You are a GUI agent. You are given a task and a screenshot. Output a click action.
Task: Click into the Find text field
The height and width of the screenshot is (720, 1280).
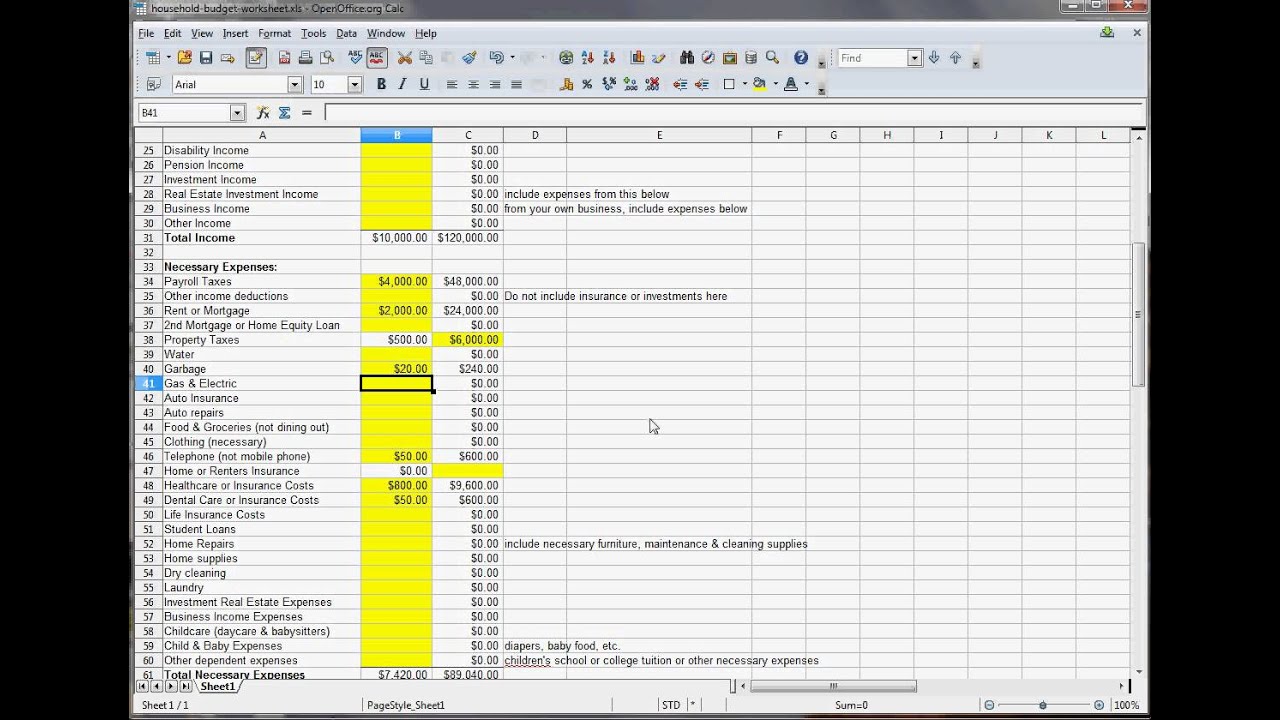point(872,58)
